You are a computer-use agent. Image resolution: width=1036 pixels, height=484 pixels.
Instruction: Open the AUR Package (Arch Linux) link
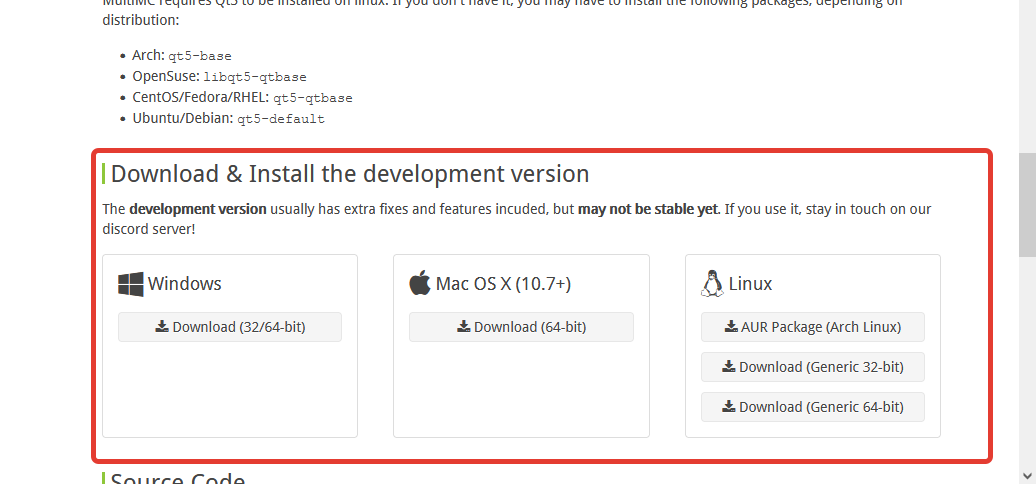(x=813, y=327)
